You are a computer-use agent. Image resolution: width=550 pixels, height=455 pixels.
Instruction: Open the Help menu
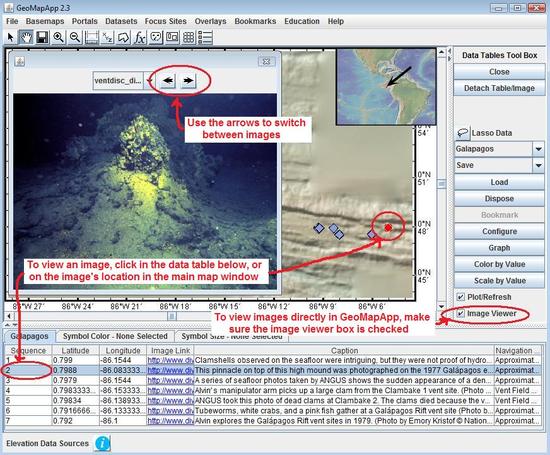coord(336,21)
